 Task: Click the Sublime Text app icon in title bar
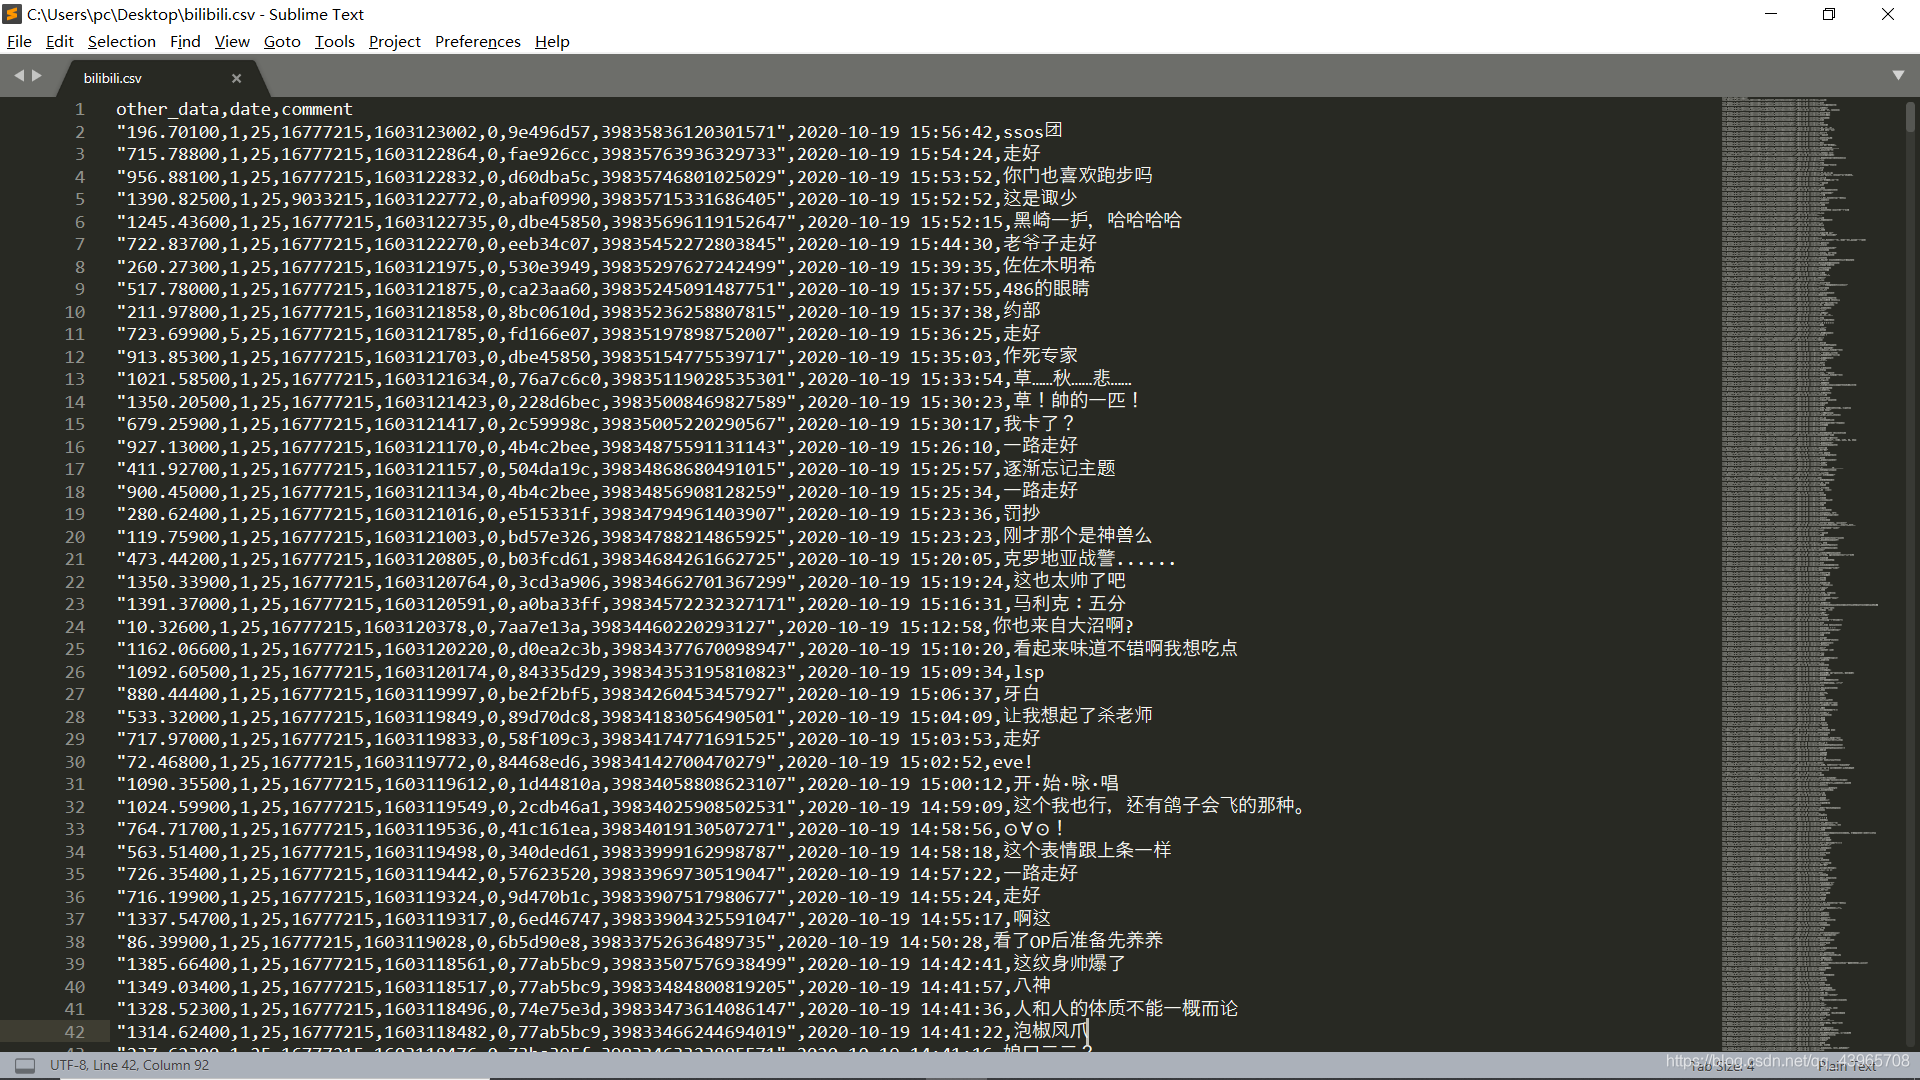tap(12, 14)
